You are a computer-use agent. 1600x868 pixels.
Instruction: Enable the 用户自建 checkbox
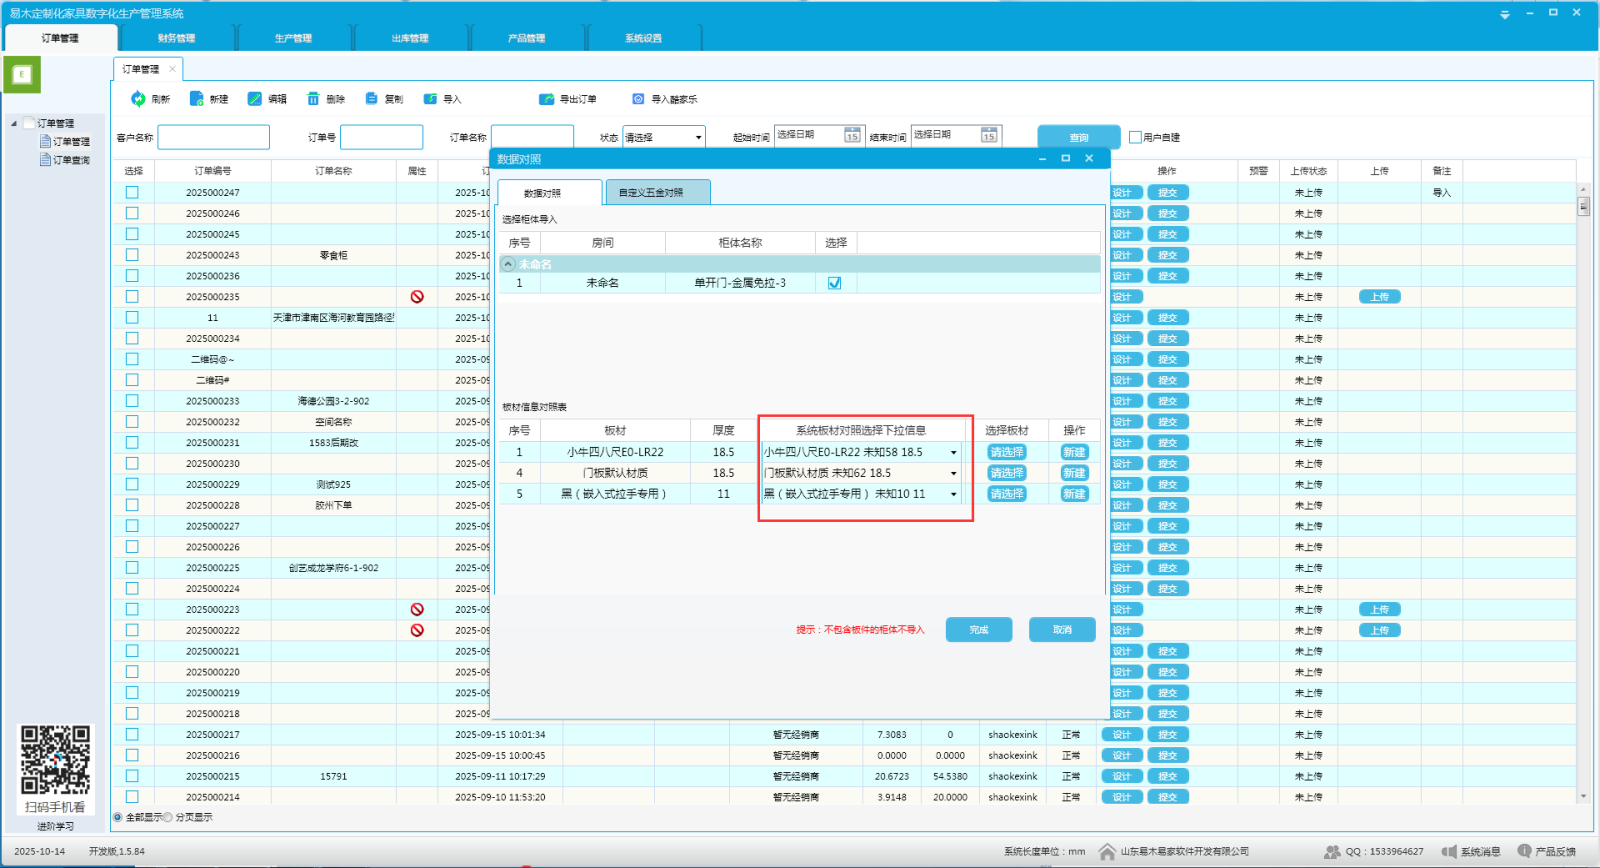[x=1135, y=137]
